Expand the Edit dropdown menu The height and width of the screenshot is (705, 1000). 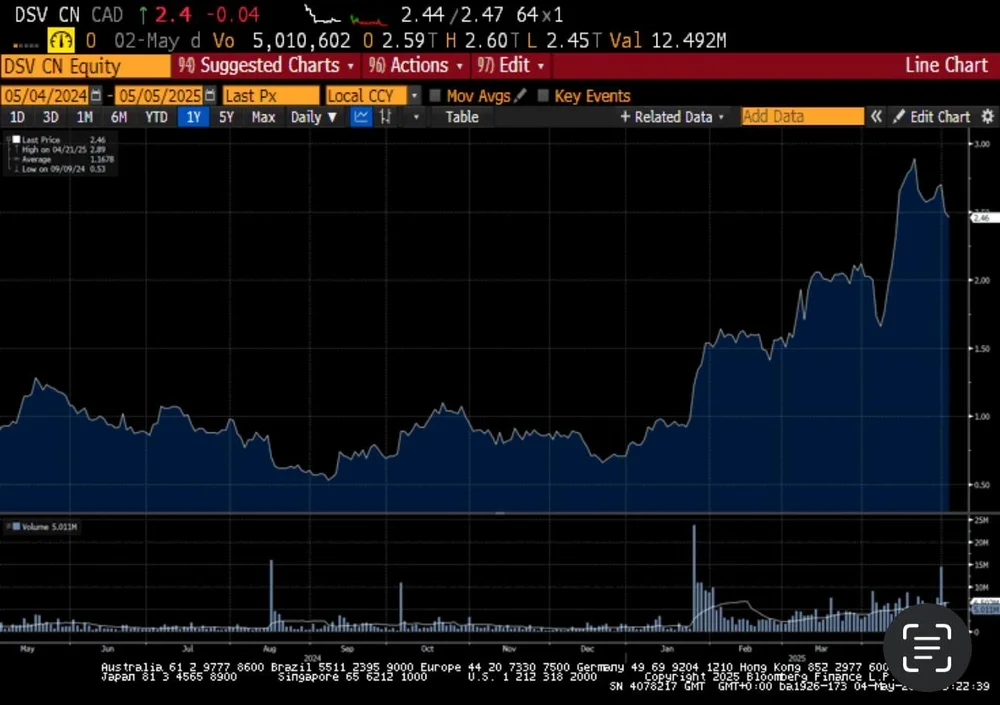click(541, 66)
